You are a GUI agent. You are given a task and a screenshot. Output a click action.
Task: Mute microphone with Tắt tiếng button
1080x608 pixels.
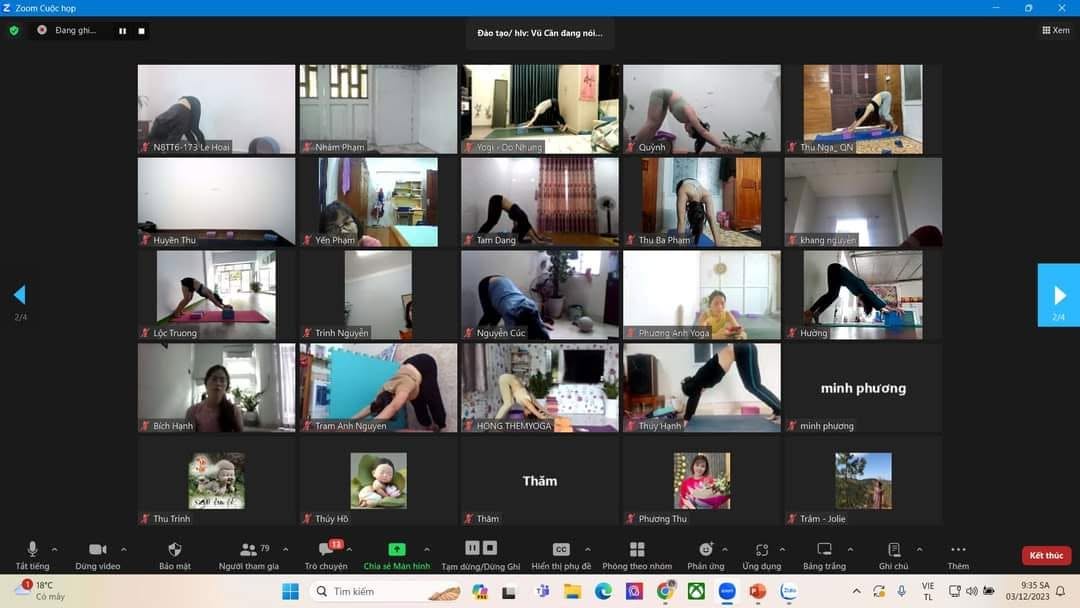click(32, 556)
